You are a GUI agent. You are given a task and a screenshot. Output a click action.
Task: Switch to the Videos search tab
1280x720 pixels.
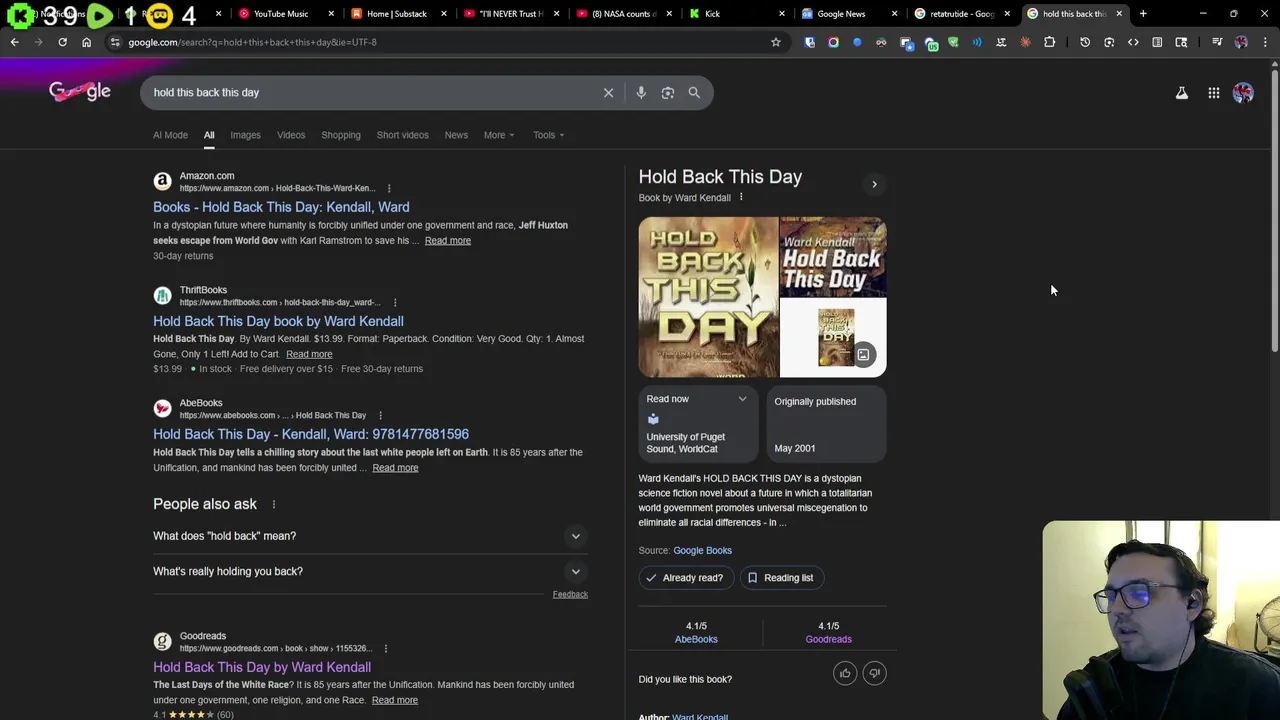[x=291, y=135]
